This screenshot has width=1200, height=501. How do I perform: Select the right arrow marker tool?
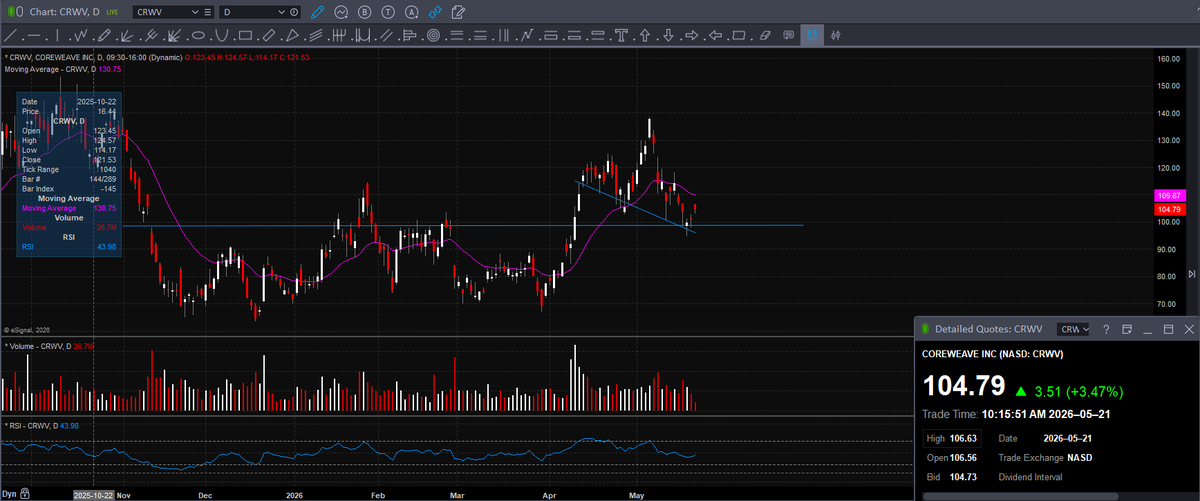click(691, 35)
